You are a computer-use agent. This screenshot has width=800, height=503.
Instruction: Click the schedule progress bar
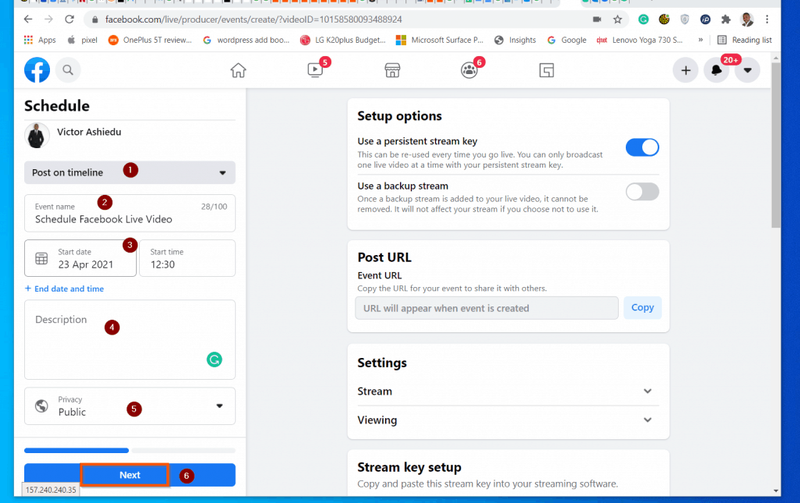pos(130,450)
